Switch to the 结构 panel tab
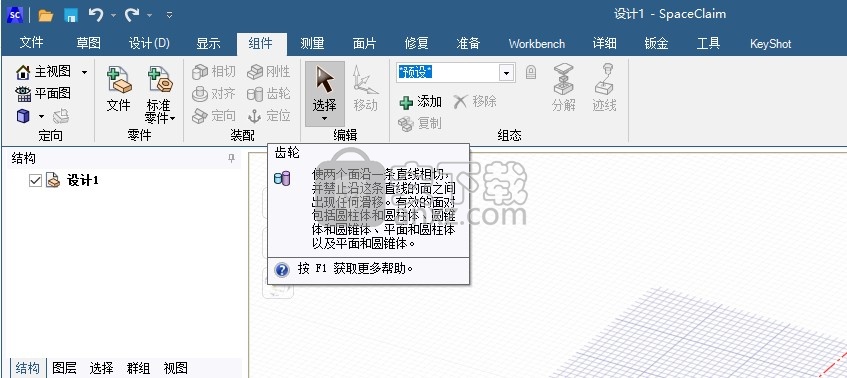The image size is (847, 378). [27, 368]
